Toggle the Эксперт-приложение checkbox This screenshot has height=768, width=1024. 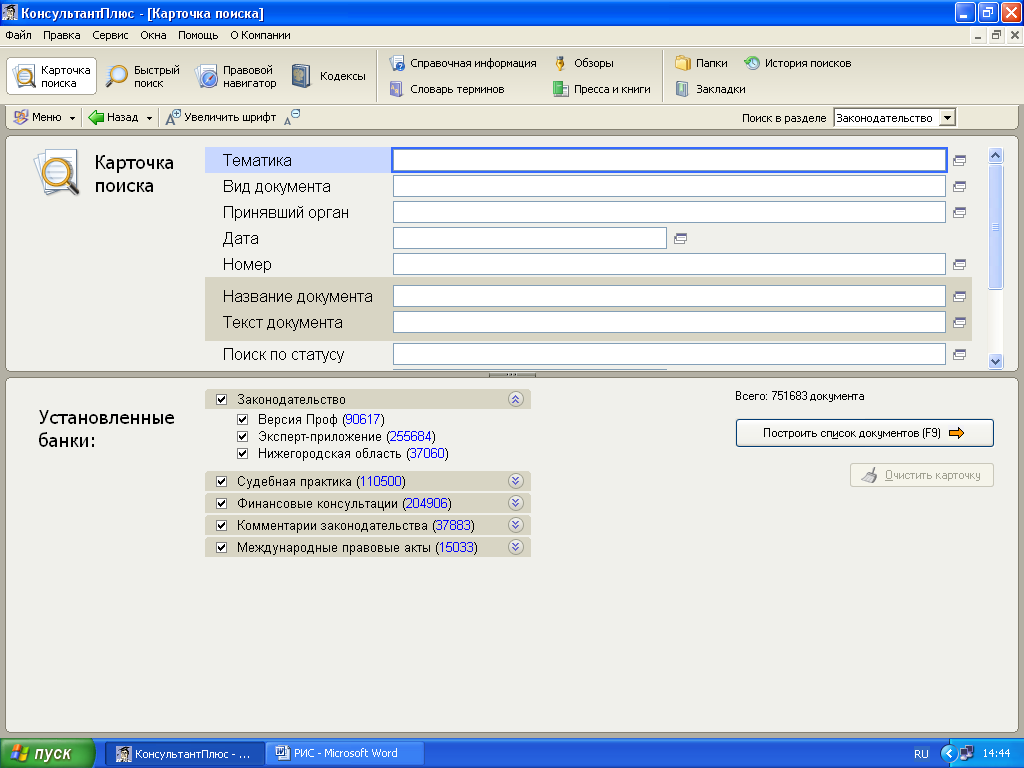pos(242,436)
